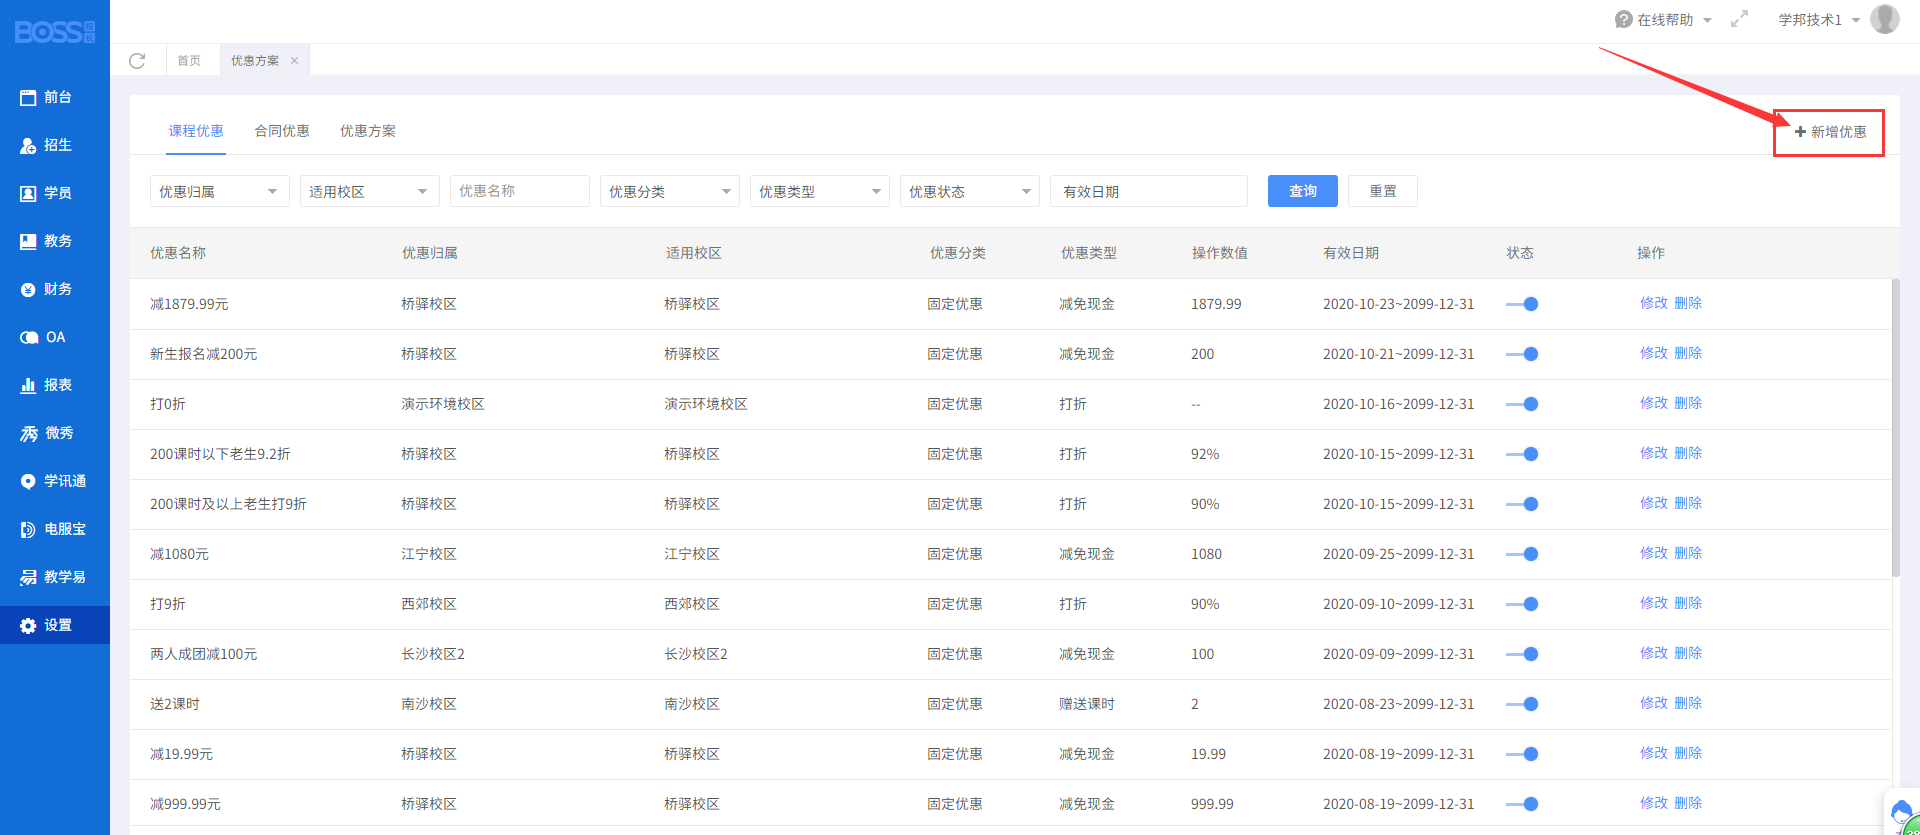Click the 重置 reset button
The height and width of the screenshot is (835, 1920).
point(1383,191)
